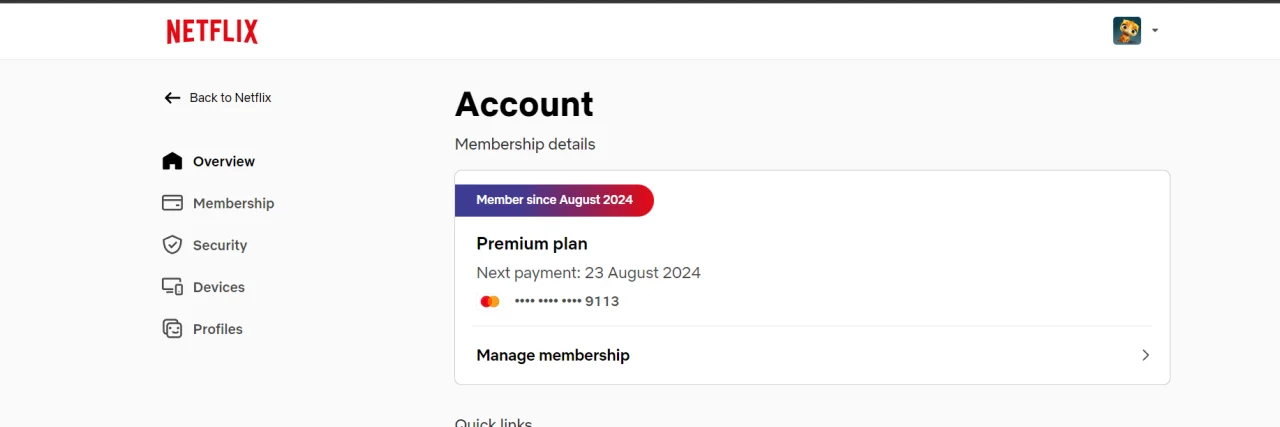Screen dimensions: 1280x427
Task: Open Manage membership via right chevron
Action: click(1146, 355)
